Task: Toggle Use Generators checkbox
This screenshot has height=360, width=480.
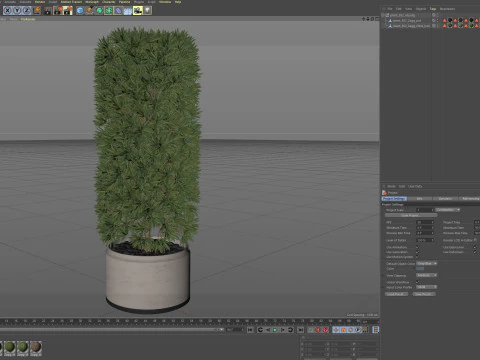Action: [417, 252]
